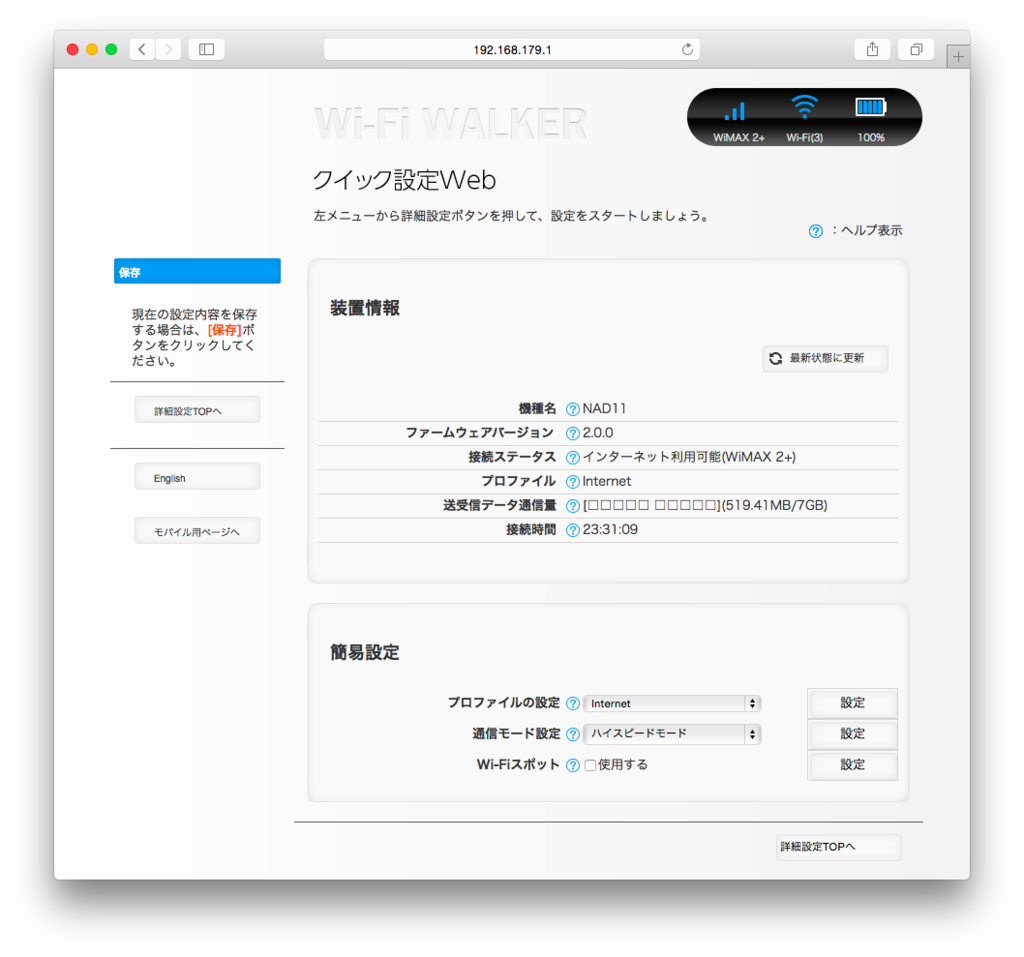Open the プロファイルの設定 Internet dropdown
The height and width of the screenshot is (957, 1024).
point(672,704)
